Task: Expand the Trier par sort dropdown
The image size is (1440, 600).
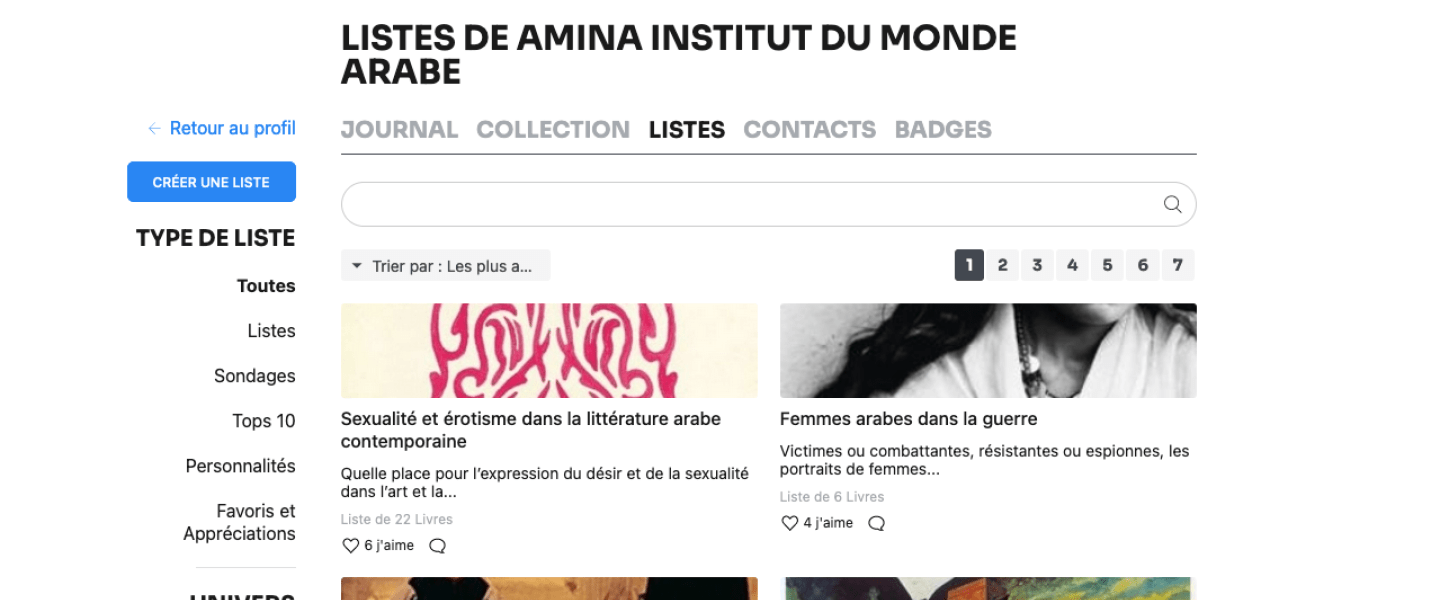Action: (446, 266)
